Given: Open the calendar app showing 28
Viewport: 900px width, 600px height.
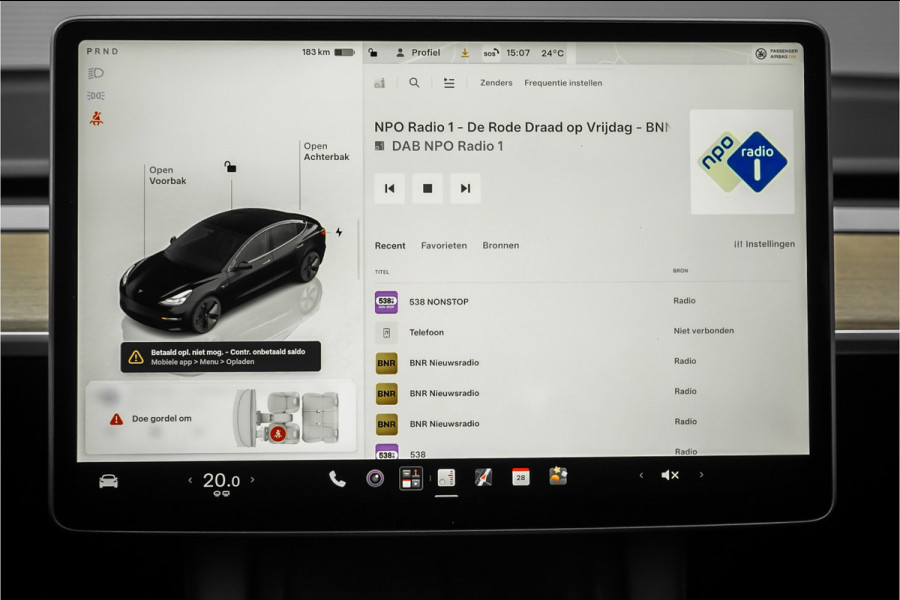Looking at the screenshot, I should (x=521, y=477).
